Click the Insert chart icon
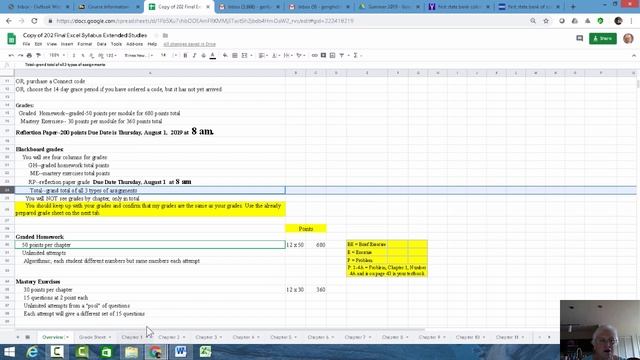The image size is (640, 360). 332,56
